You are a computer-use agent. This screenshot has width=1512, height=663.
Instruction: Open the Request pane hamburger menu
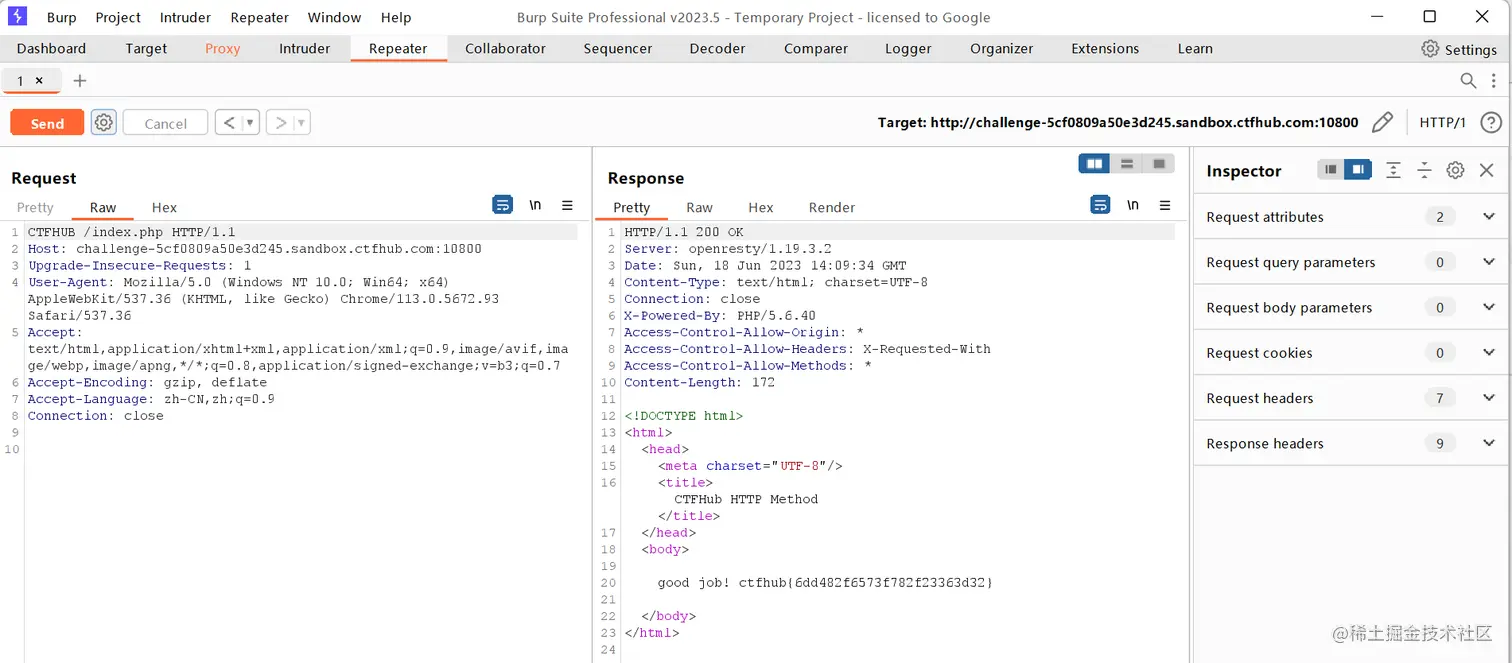coord(567,205)
